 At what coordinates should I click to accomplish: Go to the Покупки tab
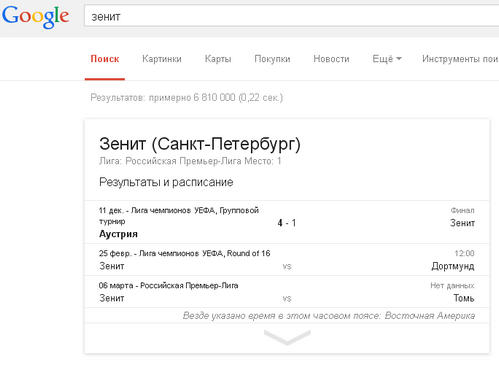pyautogui.click(x=272, y=59)
